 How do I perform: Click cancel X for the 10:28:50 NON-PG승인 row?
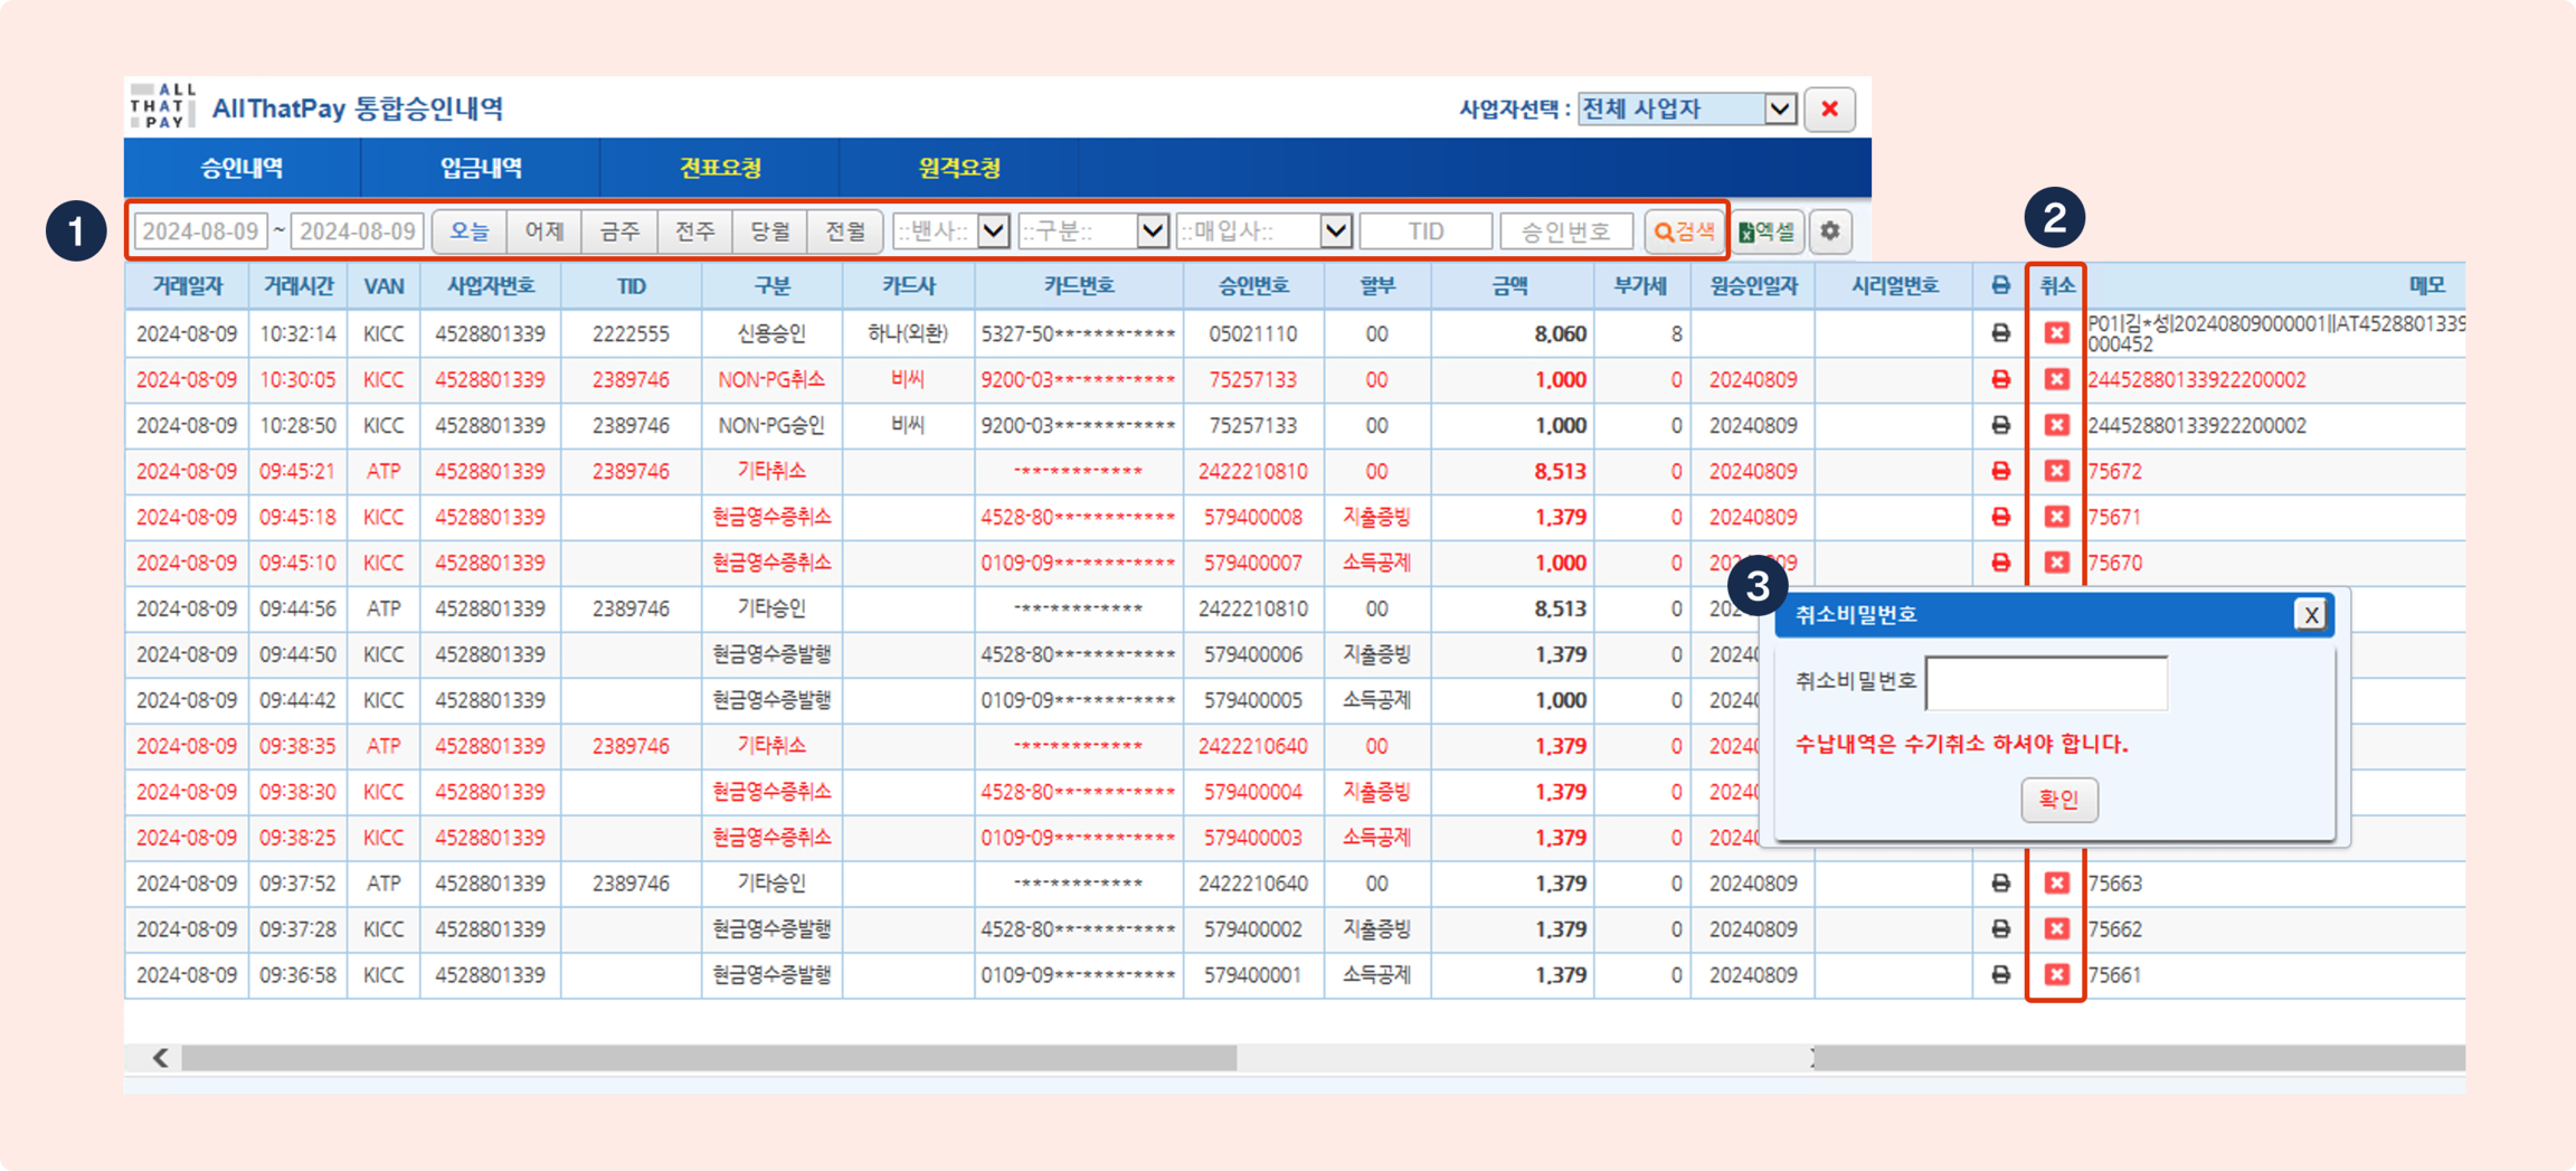click(x=2056, y=425)
